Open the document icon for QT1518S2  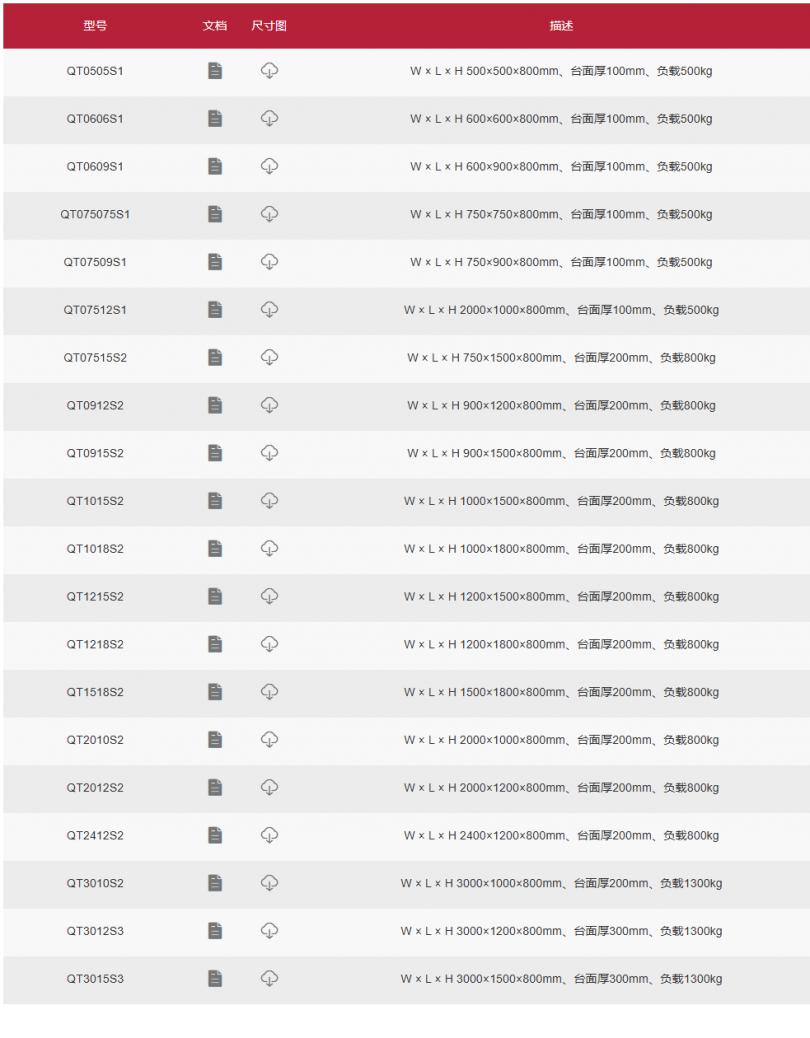[x=215, y=692]
